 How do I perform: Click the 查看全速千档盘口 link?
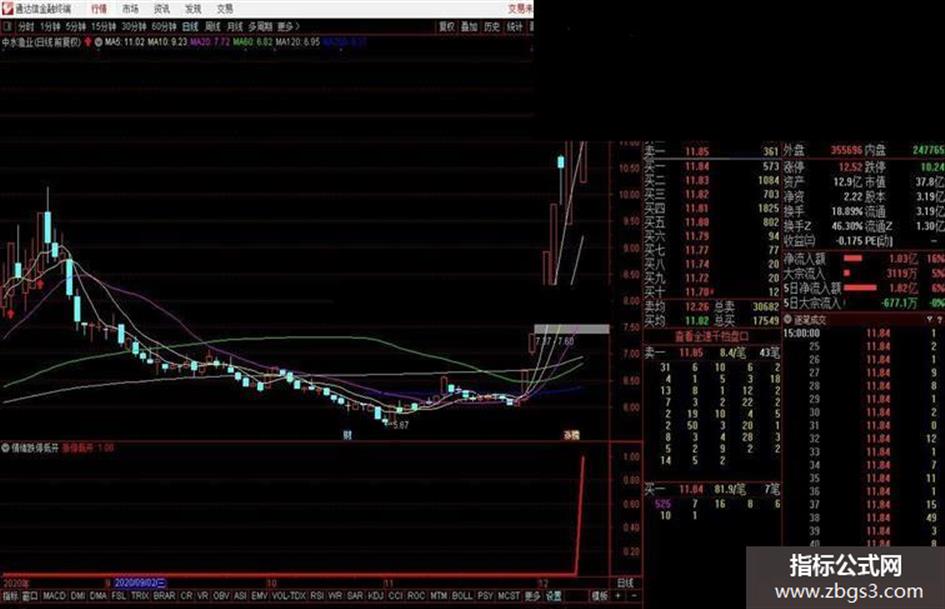711,336
